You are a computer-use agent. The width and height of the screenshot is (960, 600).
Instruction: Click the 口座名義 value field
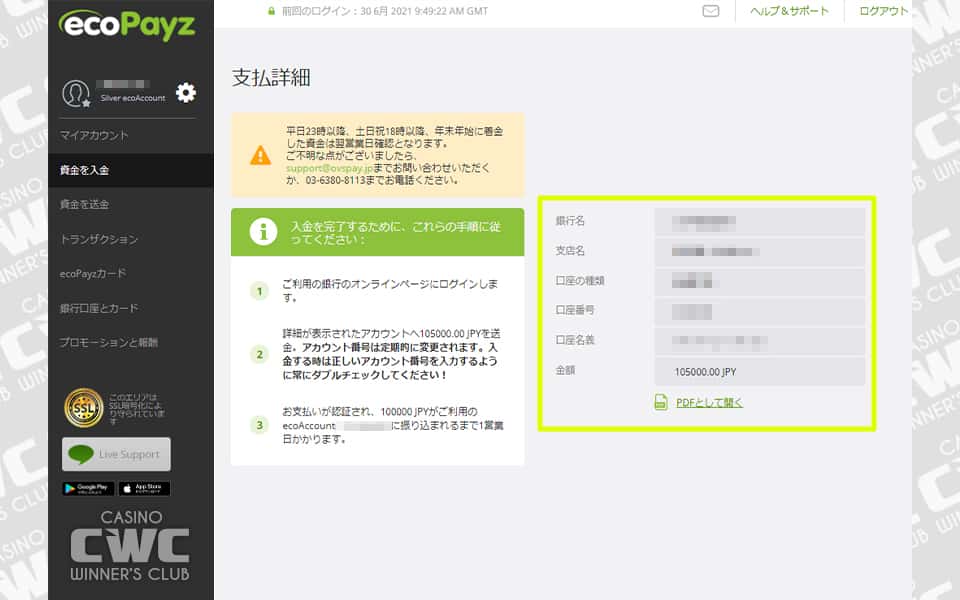click(x=760, y=342)
